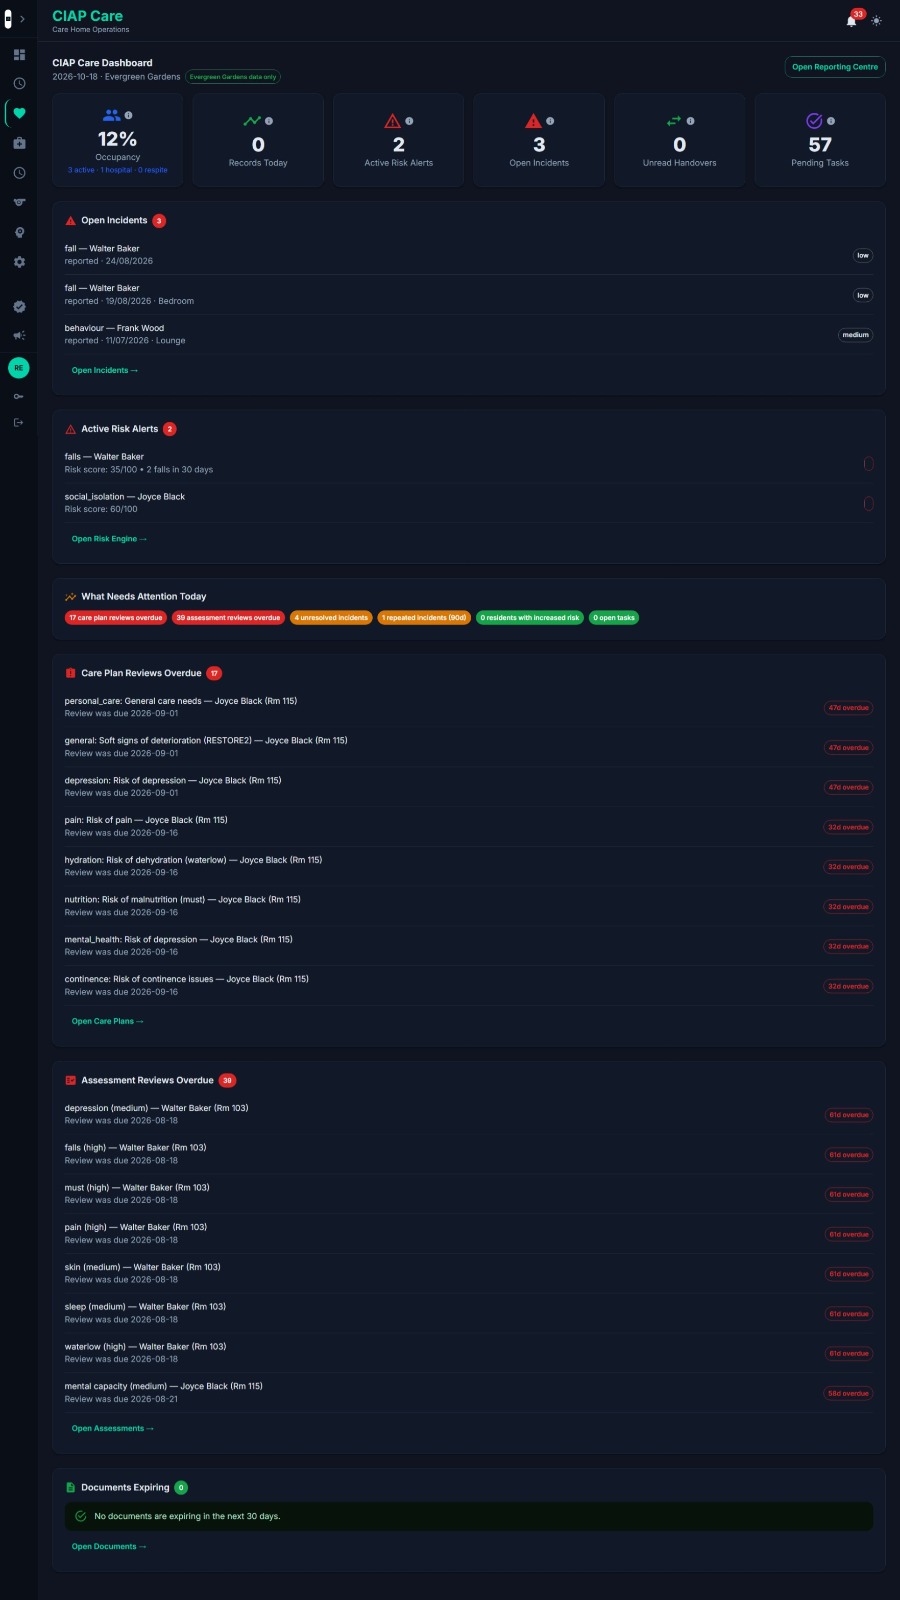Open the nutrition Risk of malnutrition row

[x=469, y=906]
